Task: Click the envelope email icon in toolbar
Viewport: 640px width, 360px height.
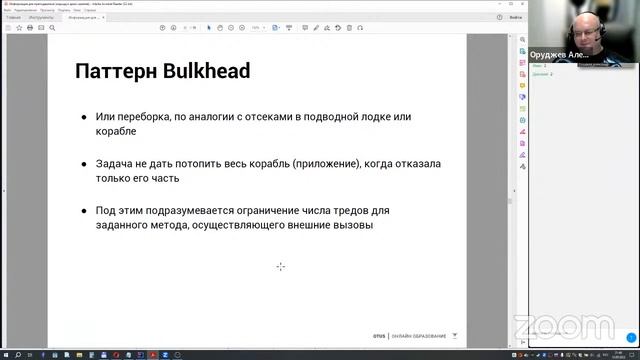Action: pyautogui.click(x=41, y=28)
